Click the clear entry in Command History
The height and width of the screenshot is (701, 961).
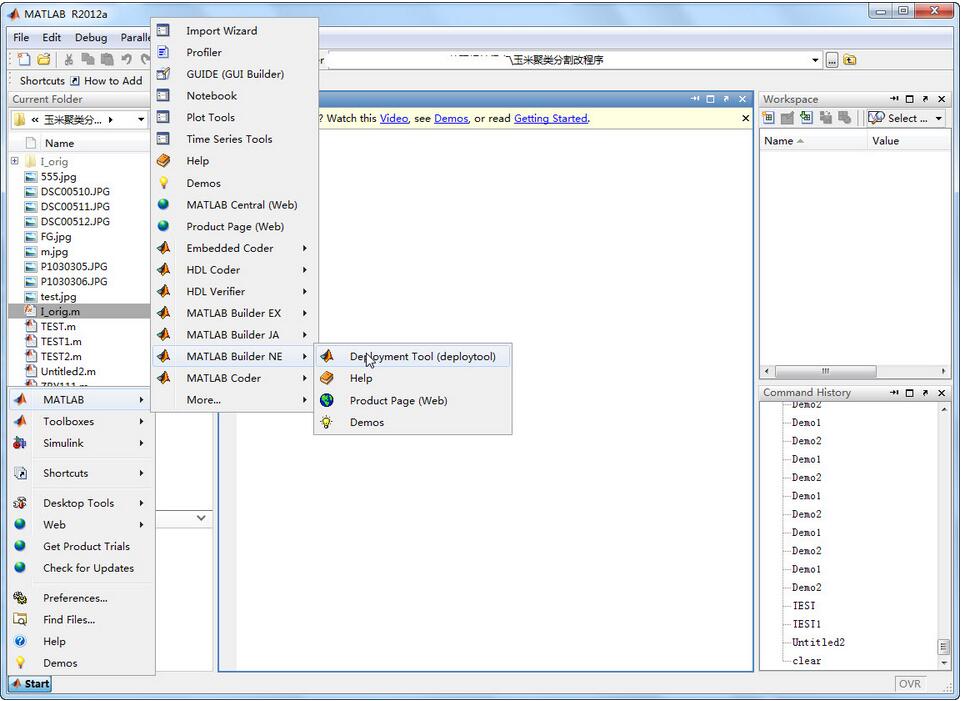pyautogui.click(x=807, y=661)
